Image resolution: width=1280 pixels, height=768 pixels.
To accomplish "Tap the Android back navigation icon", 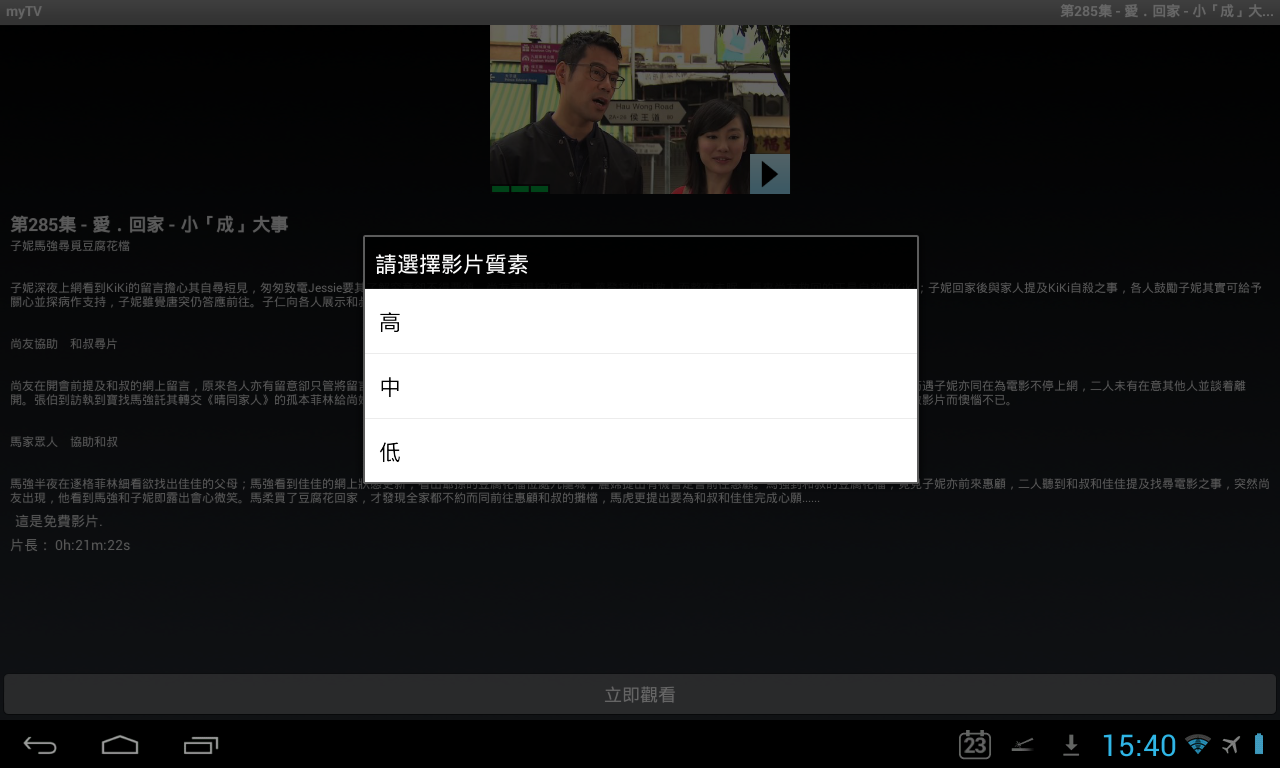I will click(40, 745).
